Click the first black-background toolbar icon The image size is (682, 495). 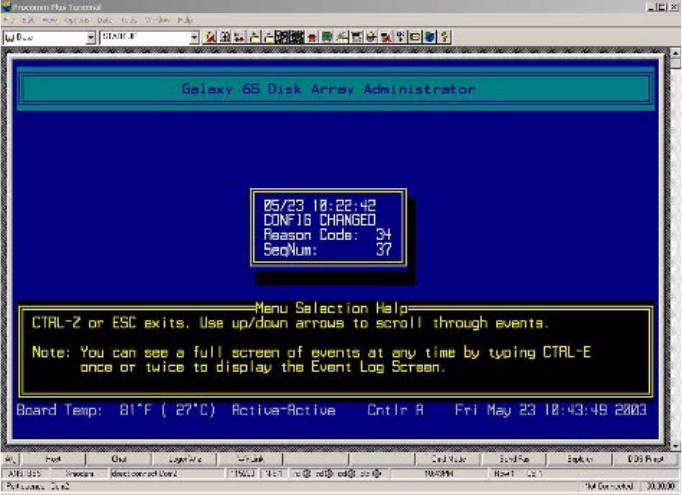(x=282, y=37)
